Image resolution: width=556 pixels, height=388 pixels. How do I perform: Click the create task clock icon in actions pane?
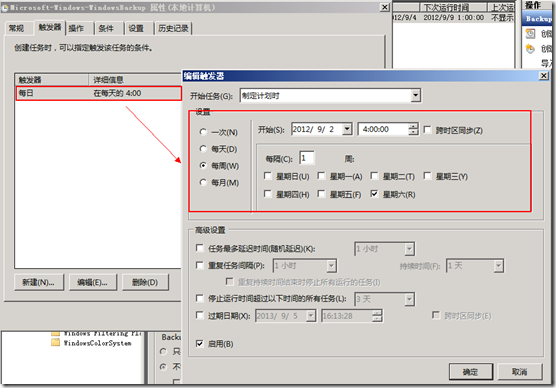click(x=530, y=49)
